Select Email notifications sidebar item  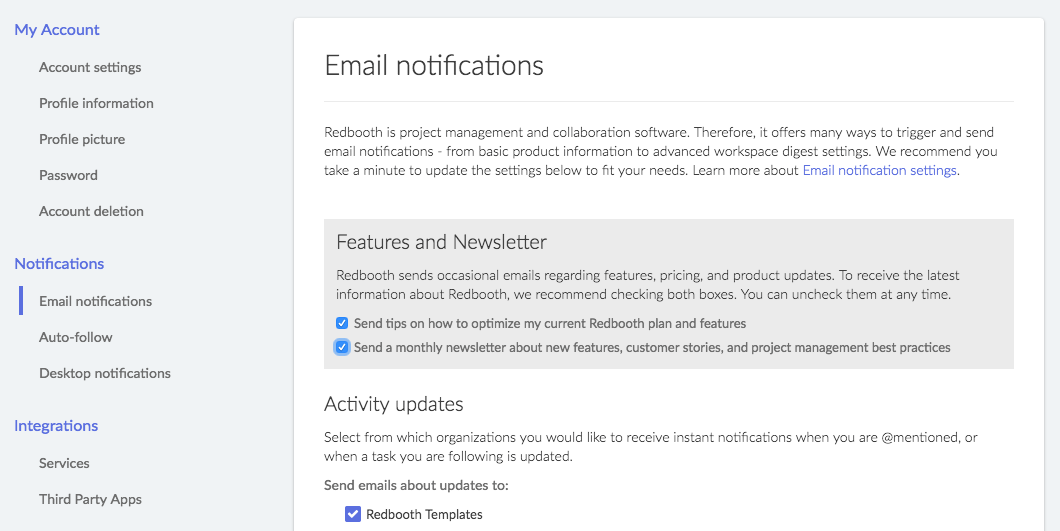tap(95, 301)
